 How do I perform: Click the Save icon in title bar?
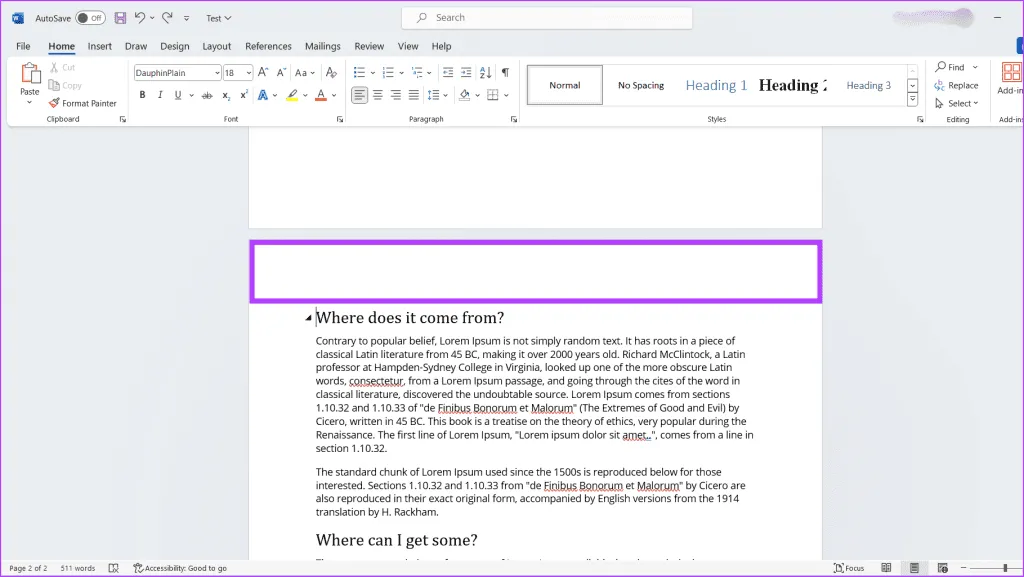(120, 18)
